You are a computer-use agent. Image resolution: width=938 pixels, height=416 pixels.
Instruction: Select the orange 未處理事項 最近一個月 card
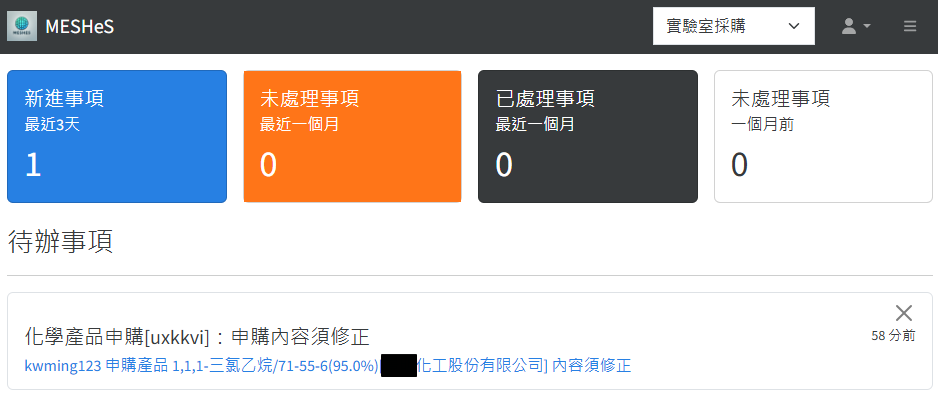pos(352,136)
